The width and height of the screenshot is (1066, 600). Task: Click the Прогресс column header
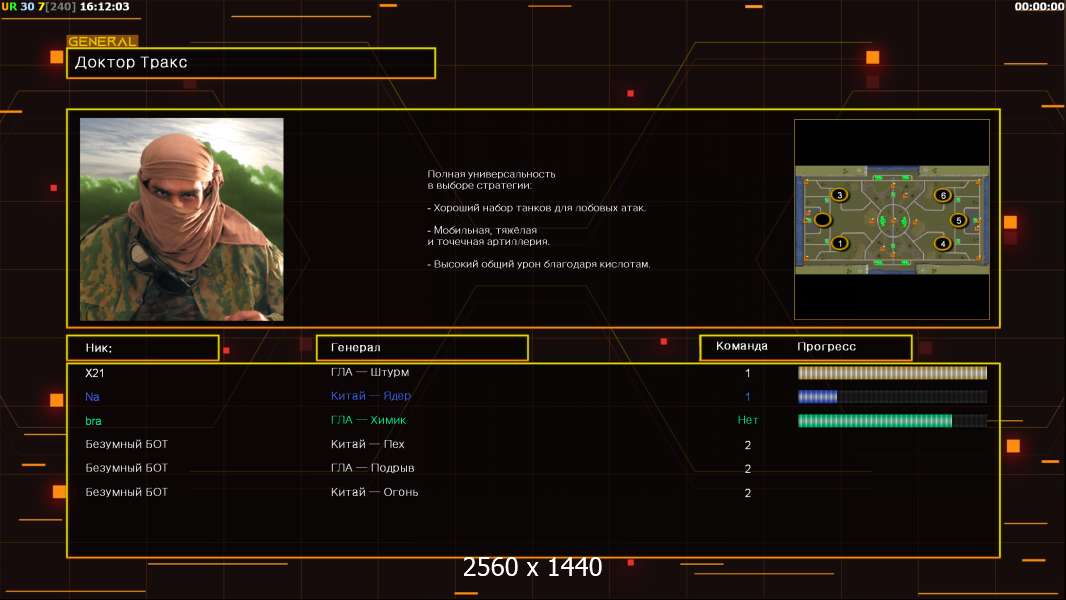pos(827,347)
